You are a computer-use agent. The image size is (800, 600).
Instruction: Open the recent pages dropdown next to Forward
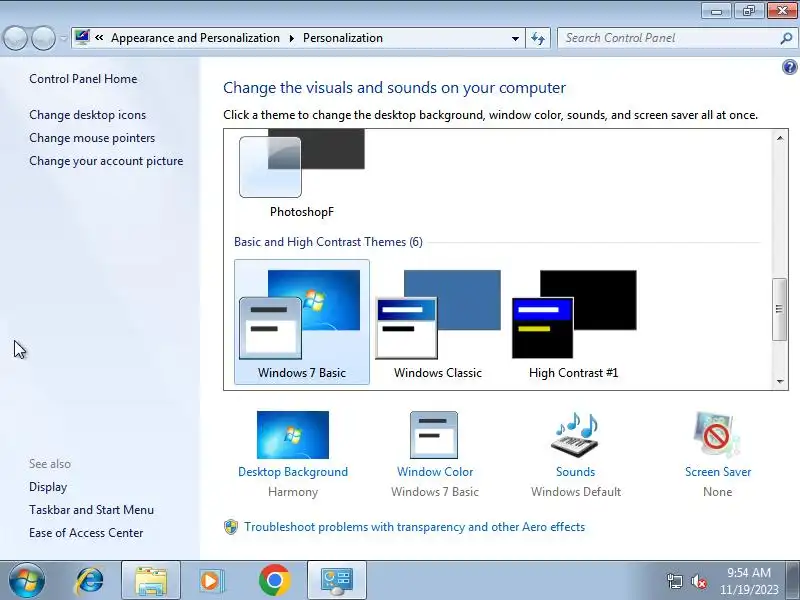[x=63, y=39]
